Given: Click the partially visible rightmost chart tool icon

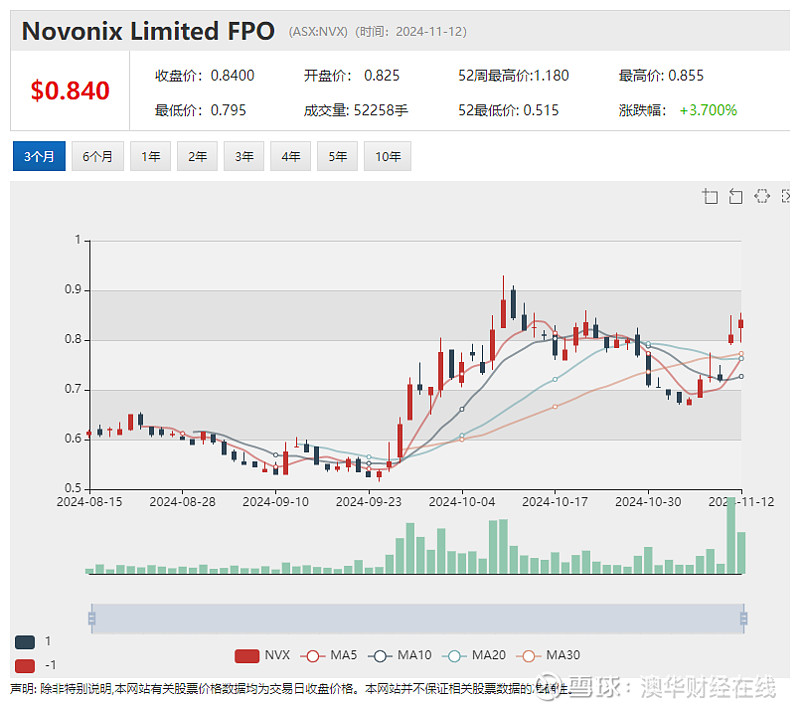Looking at the screenshot, I should pos(786,196).
